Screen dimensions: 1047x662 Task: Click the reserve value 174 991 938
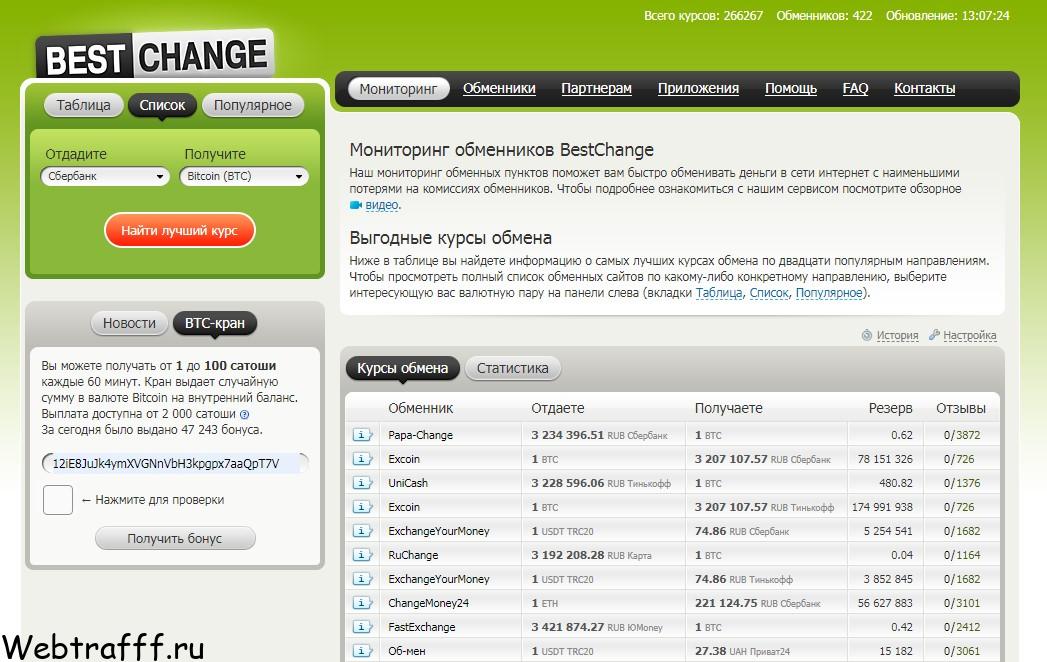point(882,507)
